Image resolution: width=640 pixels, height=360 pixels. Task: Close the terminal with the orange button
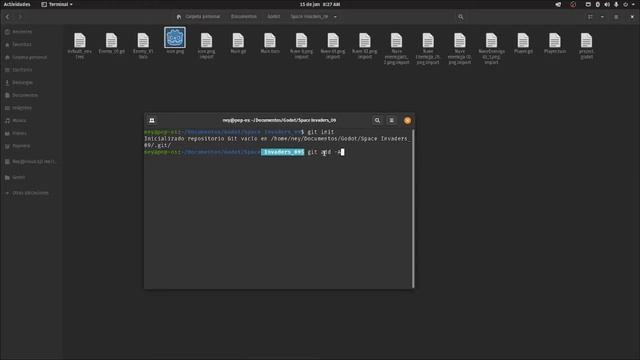pyautogui.click(x=407, y=120)
